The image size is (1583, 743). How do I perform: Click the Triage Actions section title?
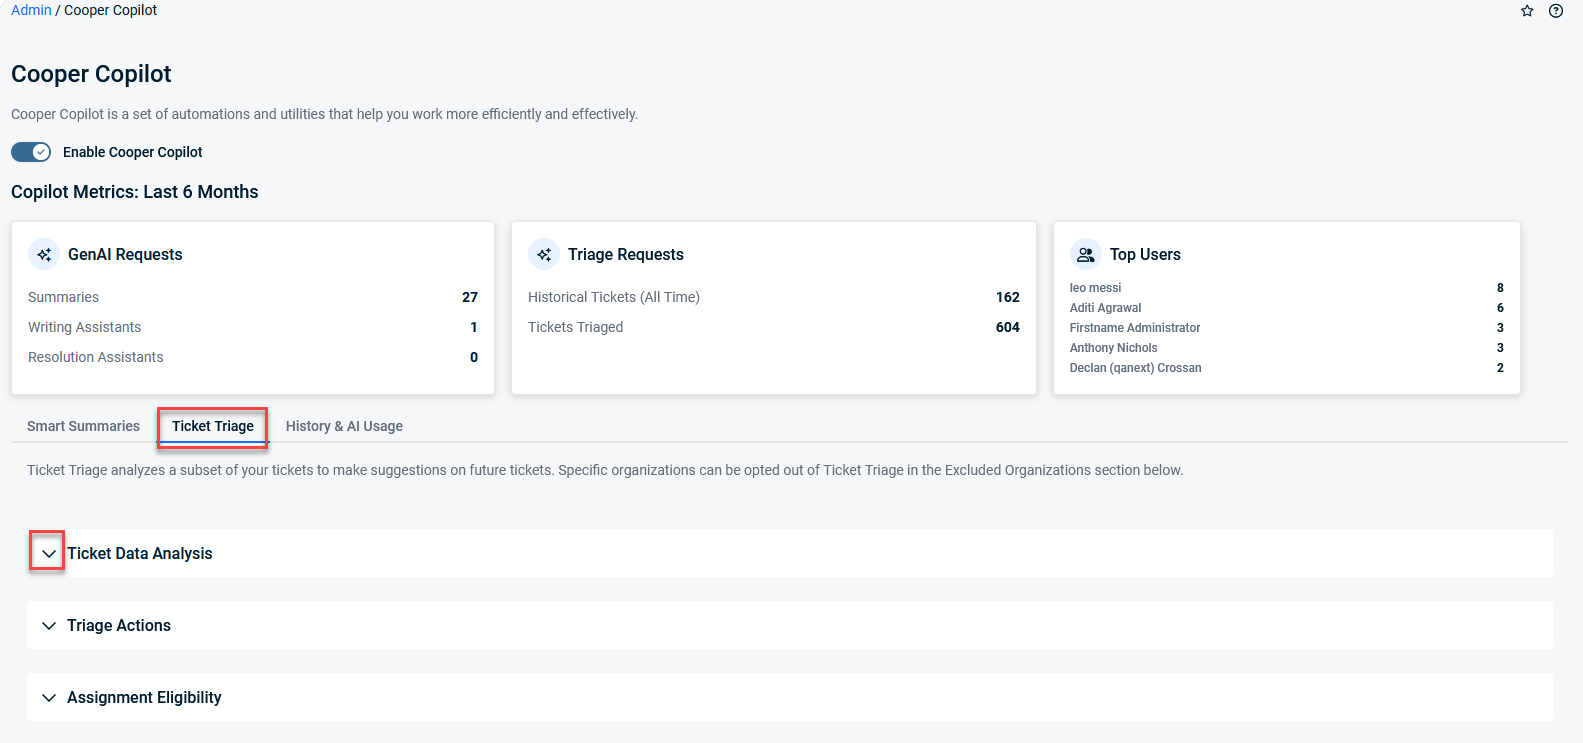(119, 626)
